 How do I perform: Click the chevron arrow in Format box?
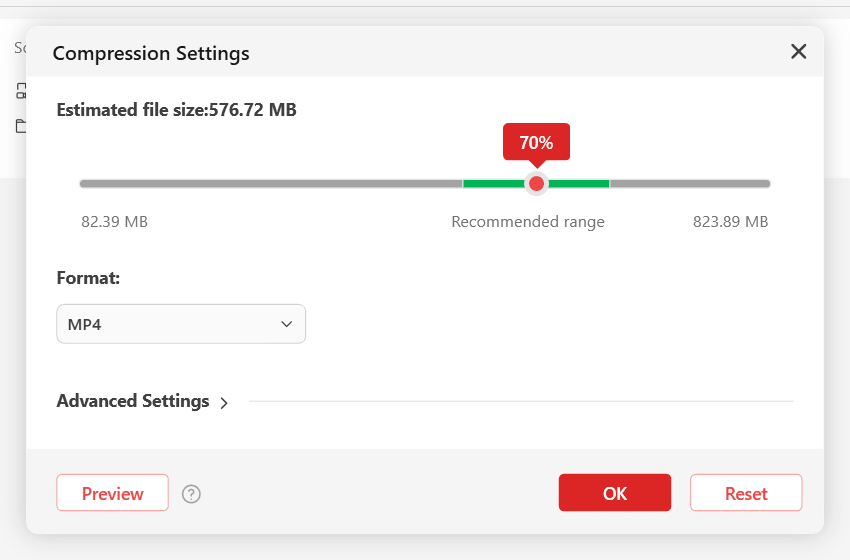point(287,324)
